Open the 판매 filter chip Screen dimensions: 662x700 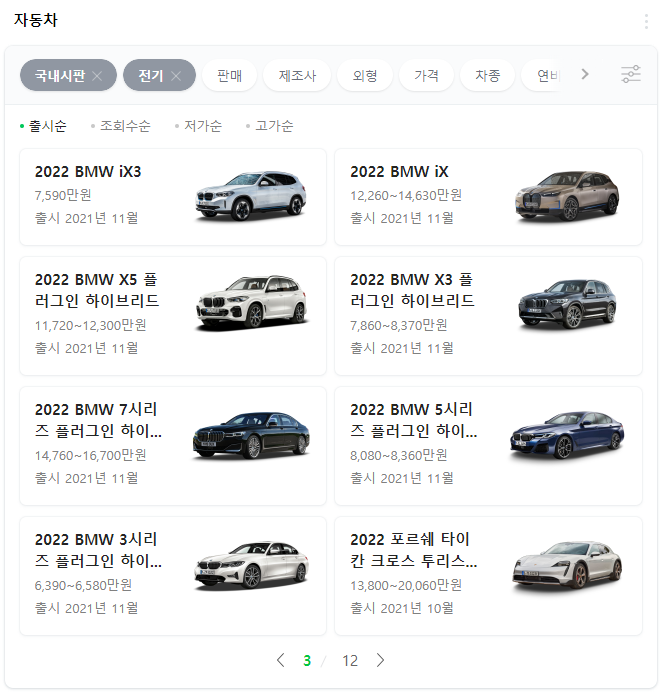point(229,75)
